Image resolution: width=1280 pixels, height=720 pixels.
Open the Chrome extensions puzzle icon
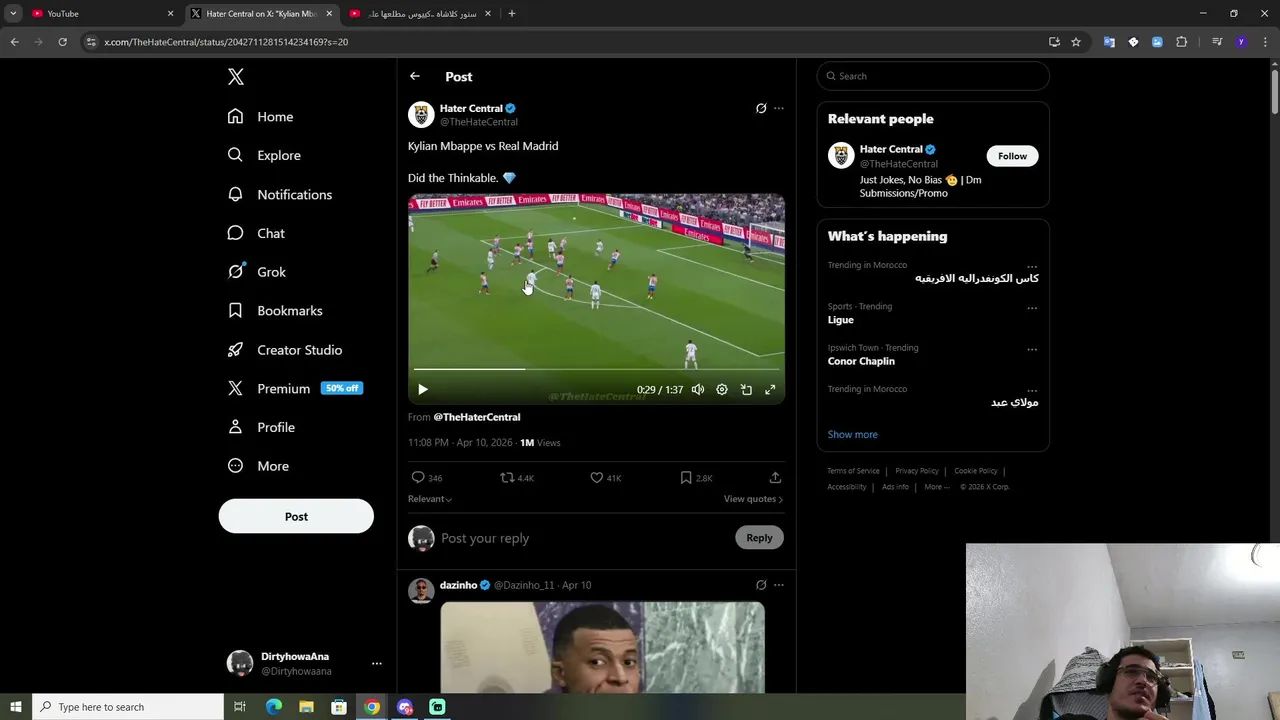tap(1181, 42)
